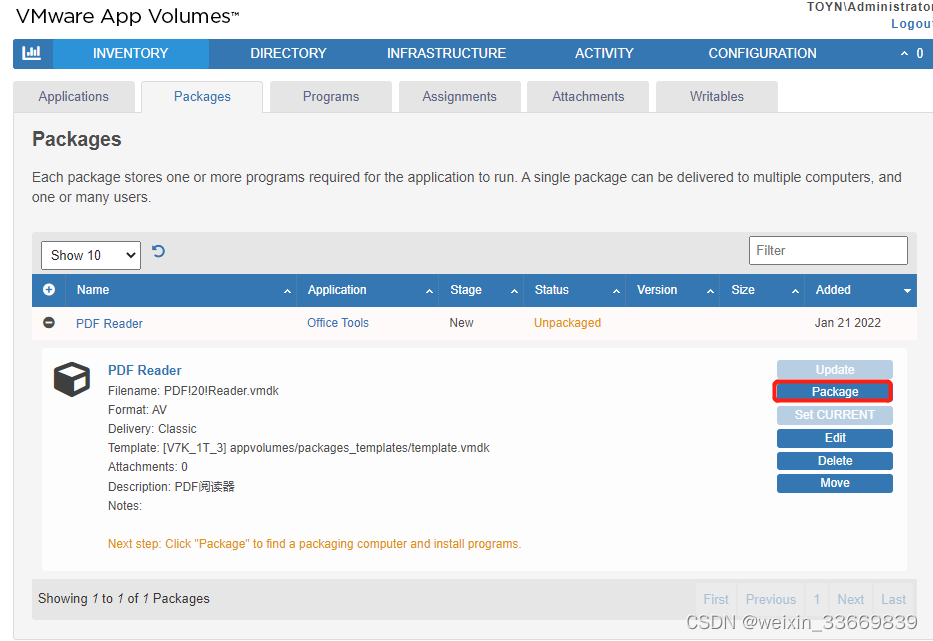This screenshot has width=933, height=641.
Task: Go to the Next page
Action: (x=851, y=599)
